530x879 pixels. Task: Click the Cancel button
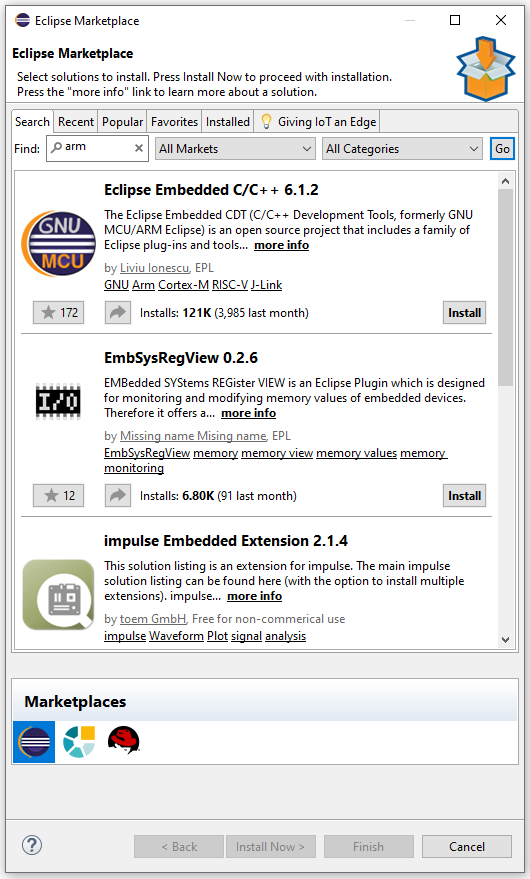(x=467, y=846)
